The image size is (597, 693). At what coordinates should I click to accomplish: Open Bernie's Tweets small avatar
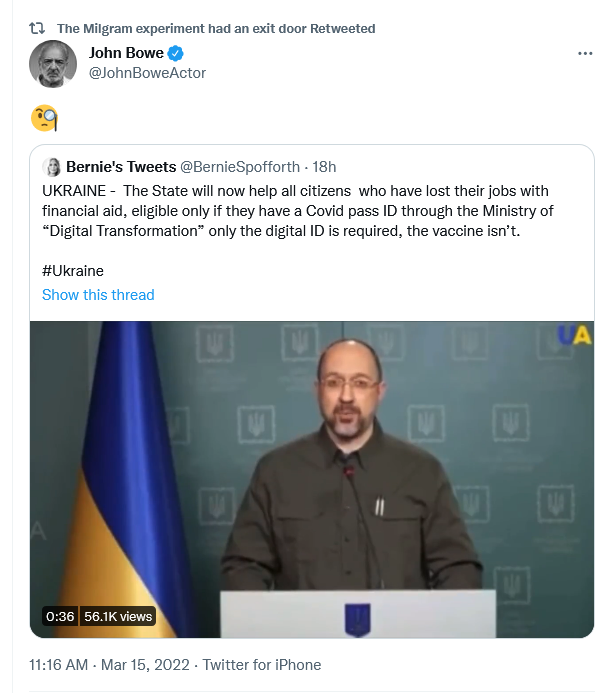52,167
